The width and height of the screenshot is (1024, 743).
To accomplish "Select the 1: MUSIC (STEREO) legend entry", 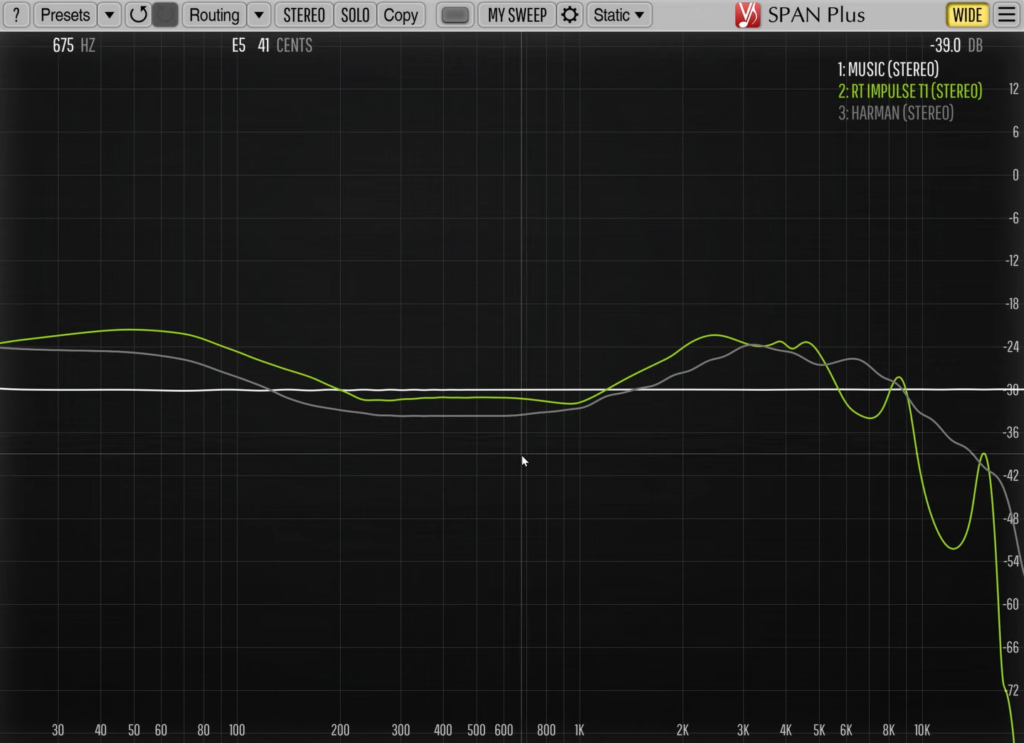I will click(x=888, y=69).
